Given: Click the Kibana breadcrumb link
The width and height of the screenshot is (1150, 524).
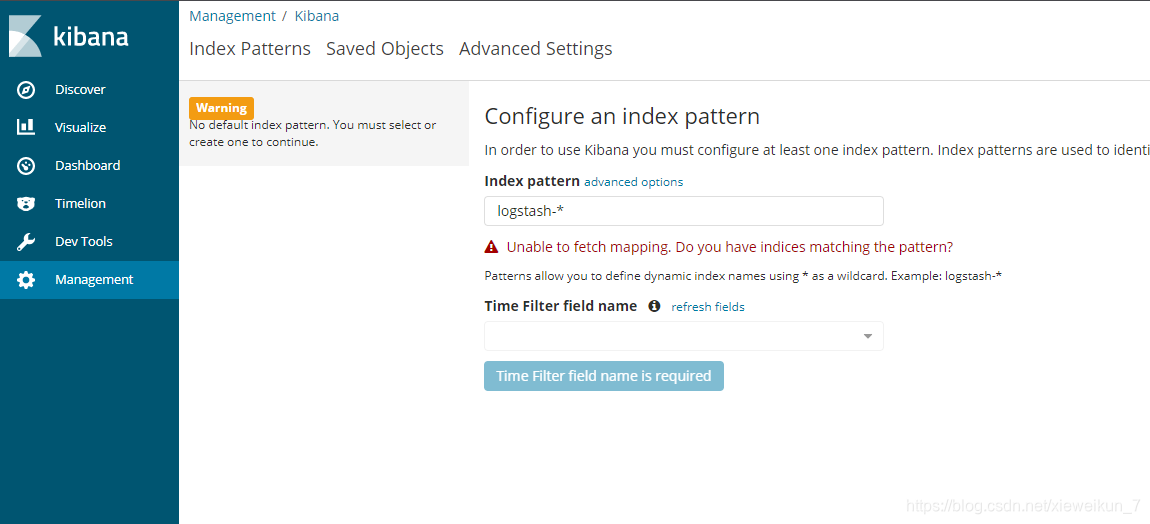Looking at the screenshot, I should tap(317, 15).
